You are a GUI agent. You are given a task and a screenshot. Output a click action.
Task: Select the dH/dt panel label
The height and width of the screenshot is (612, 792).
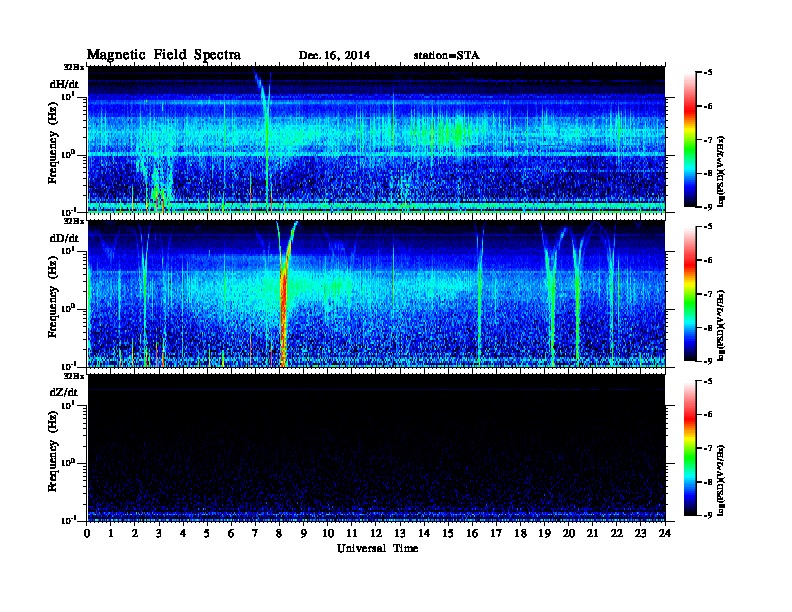[x=64, y=84]
